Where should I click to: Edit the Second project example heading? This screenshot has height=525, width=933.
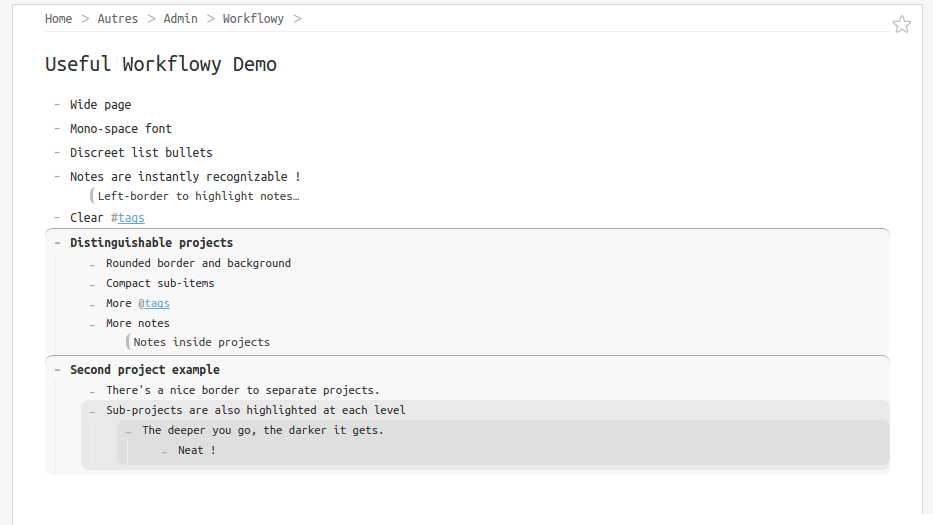(145, 370)
